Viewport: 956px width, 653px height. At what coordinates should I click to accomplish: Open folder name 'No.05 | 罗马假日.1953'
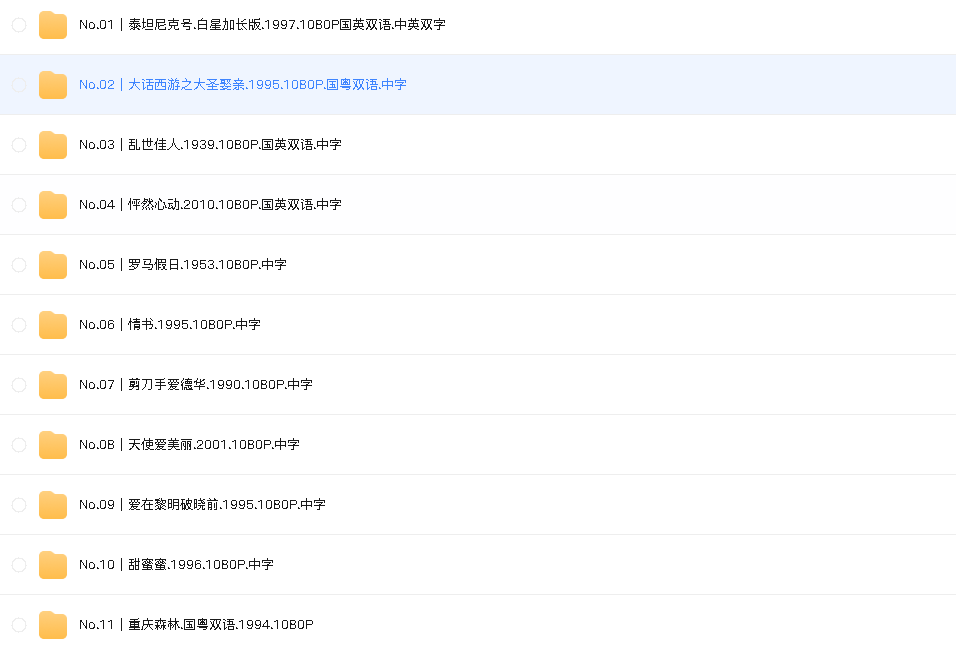click(183, 265)
